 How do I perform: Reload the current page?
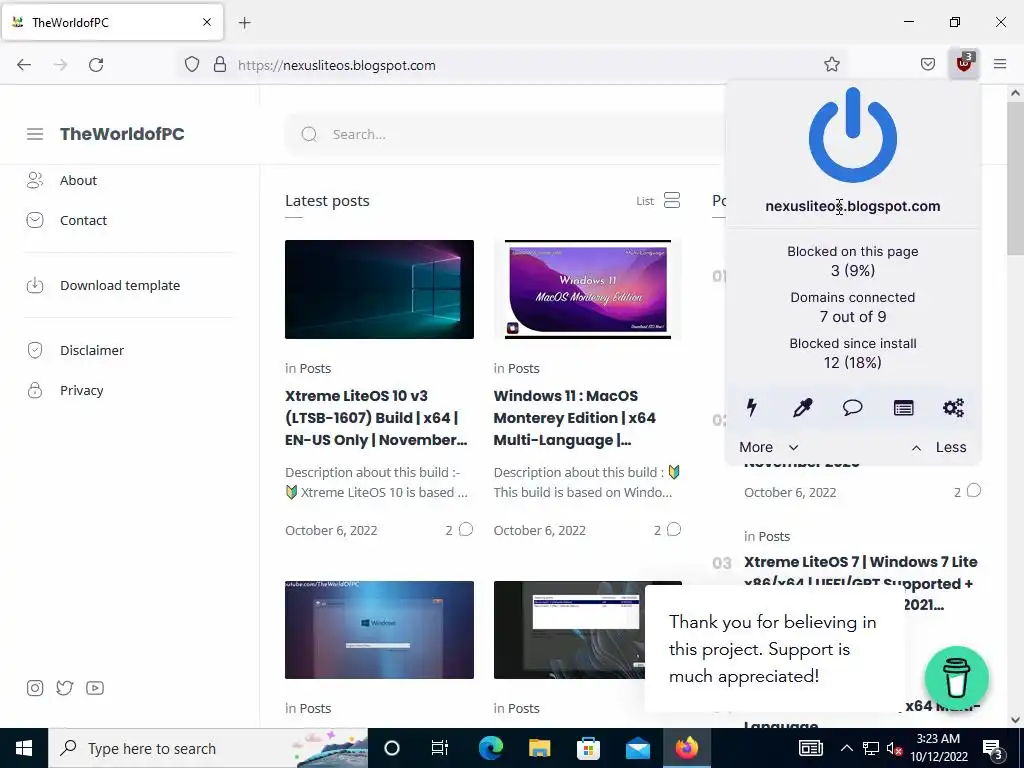click(96, 65)
